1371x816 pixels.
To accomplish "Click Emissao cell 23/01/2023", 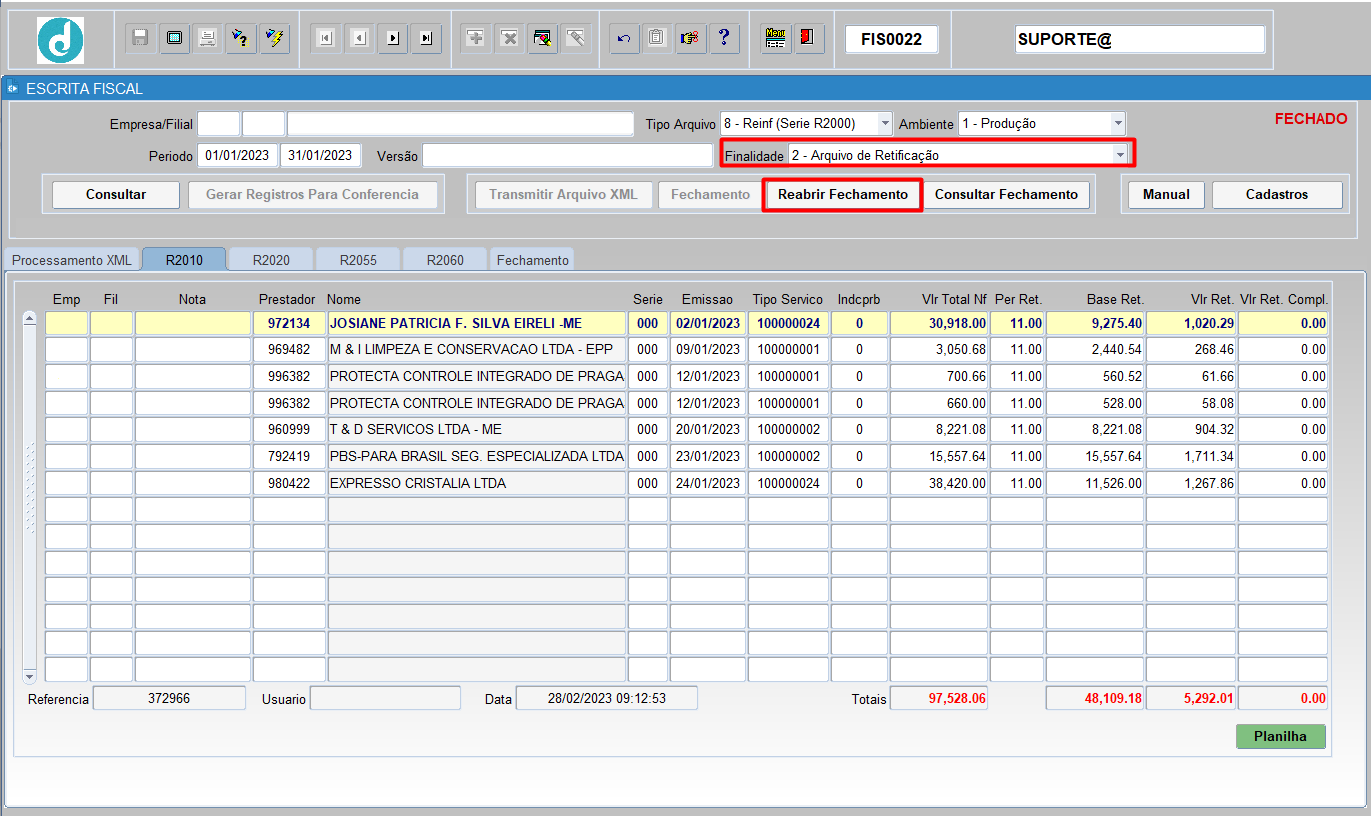I will (x=708, y=456).
